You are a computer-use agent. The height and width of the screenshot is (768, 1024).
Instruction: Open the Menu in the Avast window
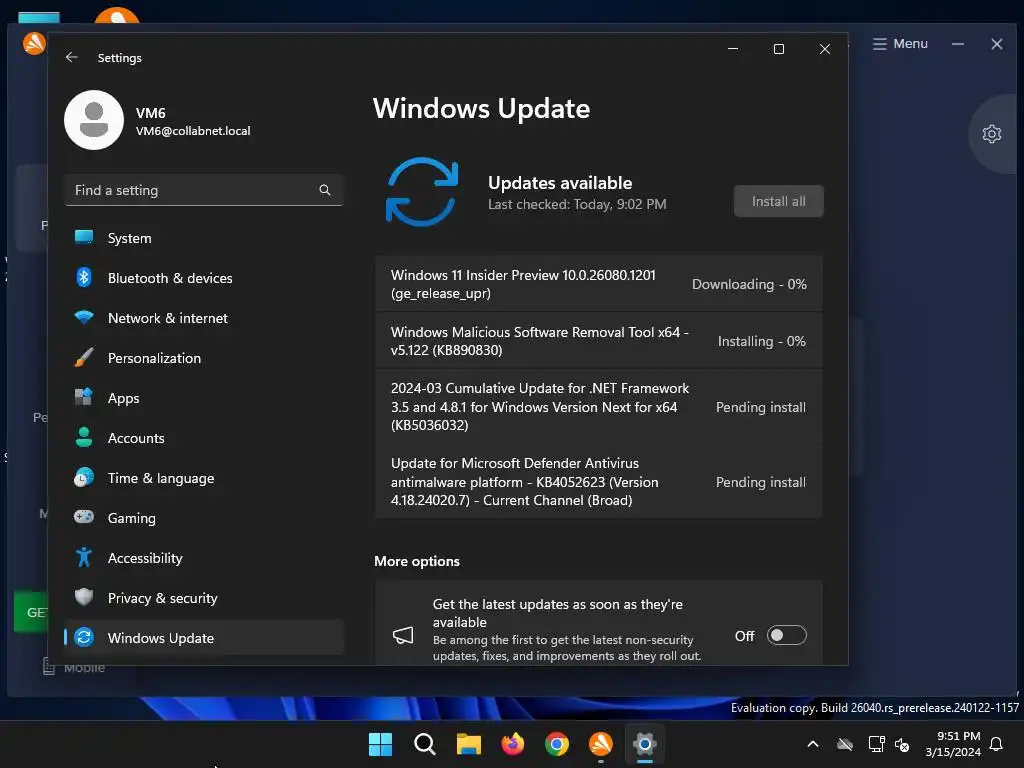tap(900, 44)
